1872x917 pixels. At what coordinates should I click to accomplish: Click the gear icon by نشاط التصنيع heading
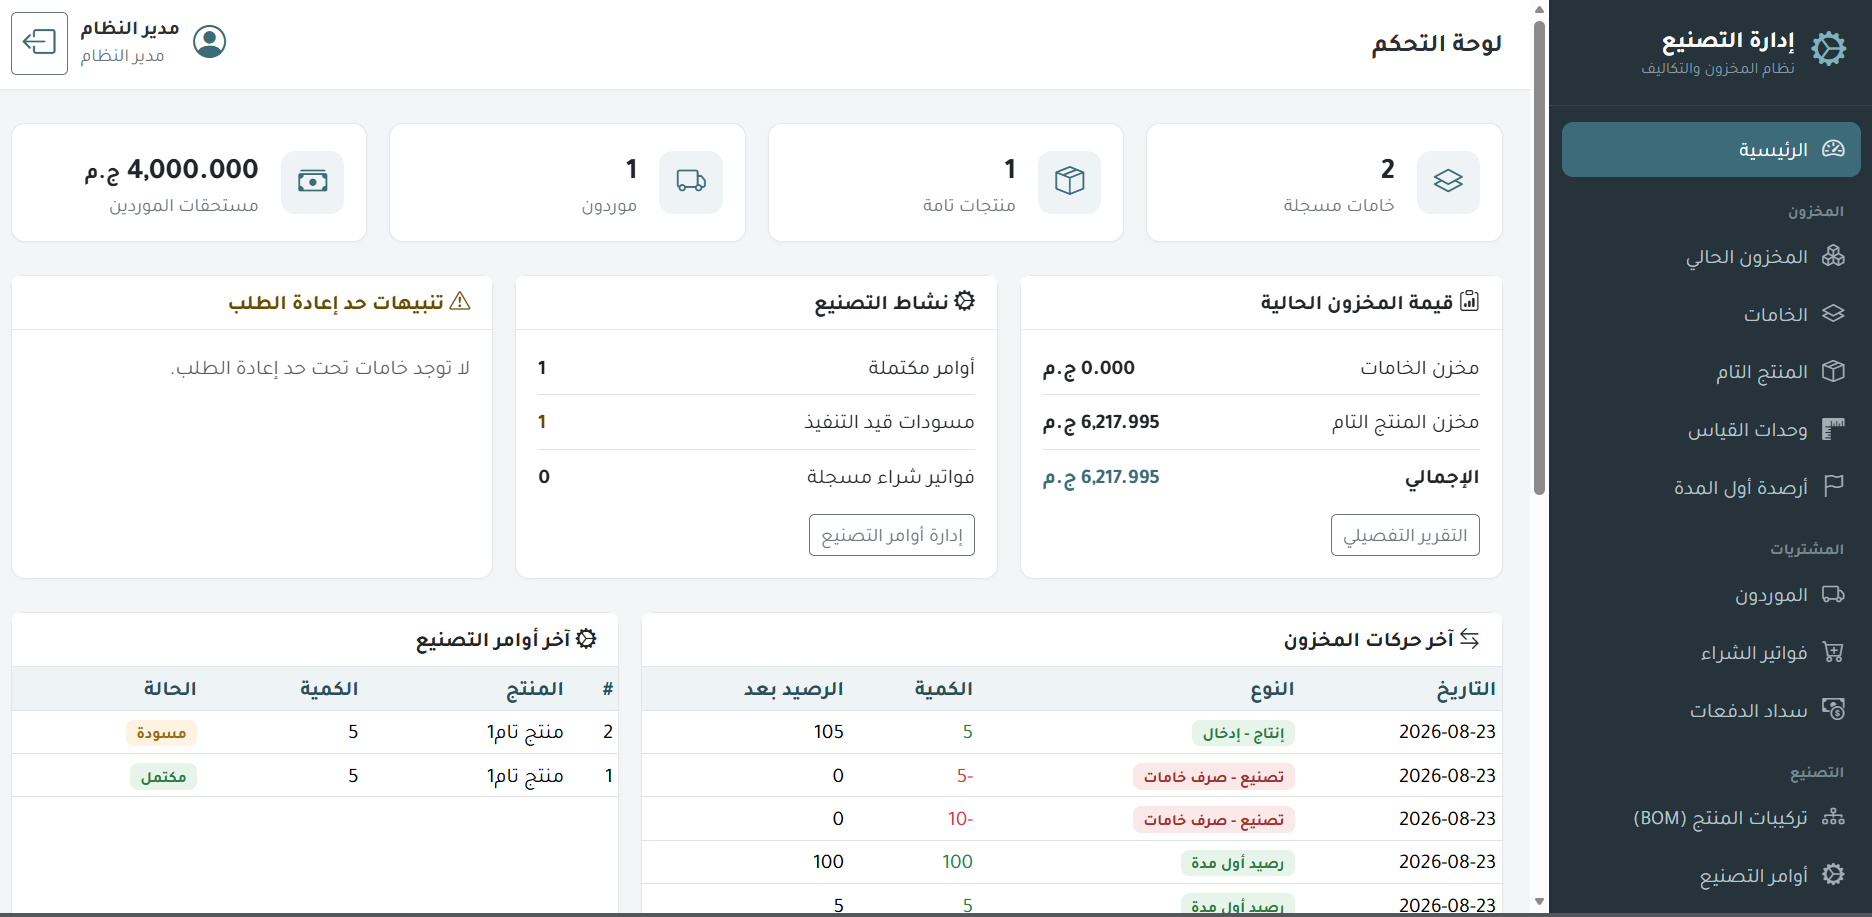(965, 301)
